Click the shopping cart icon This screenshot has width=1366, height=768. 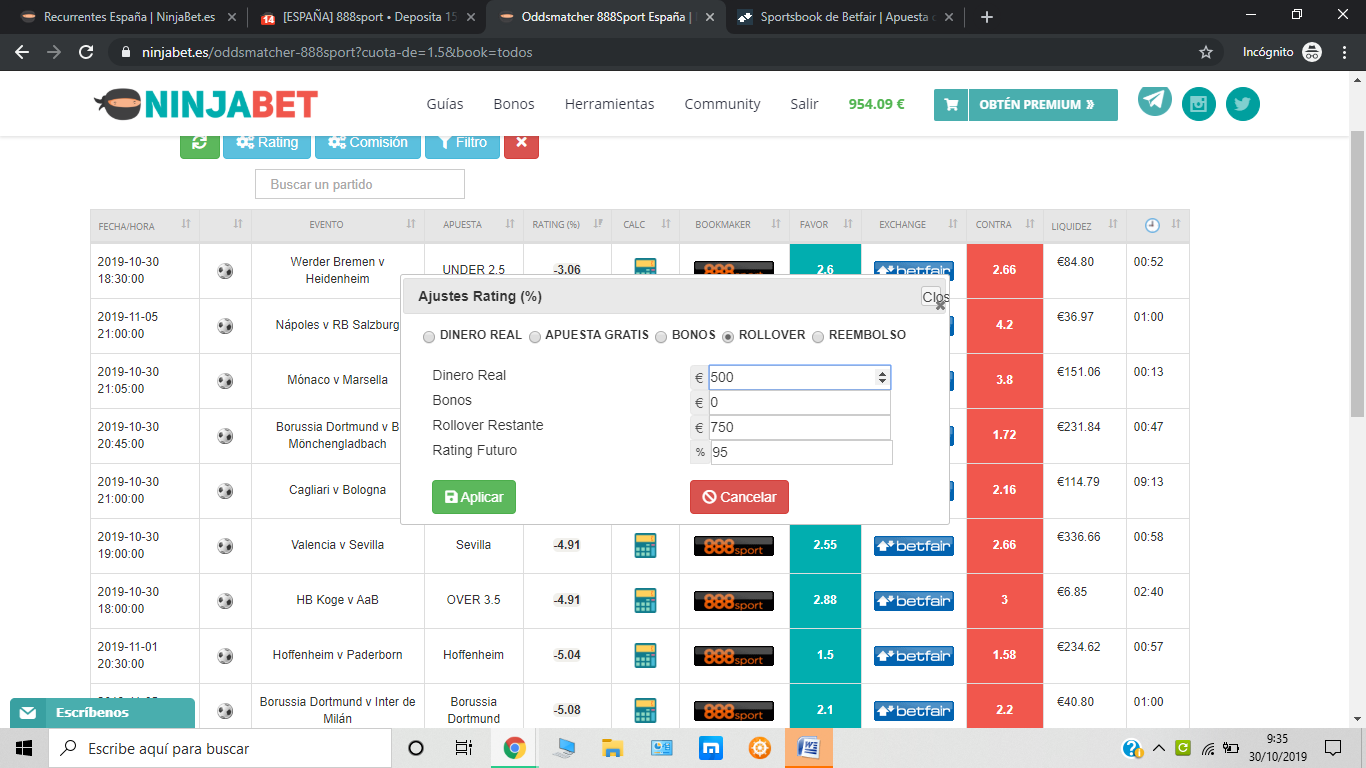(951, 105)
